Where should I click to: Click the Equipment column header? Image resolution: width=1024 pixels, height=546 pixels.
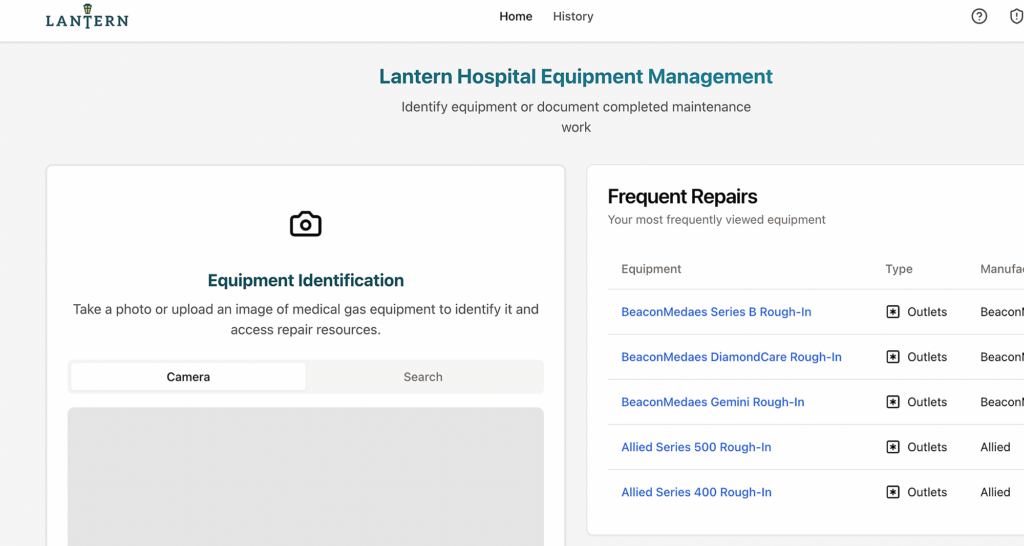click(651, 269)
